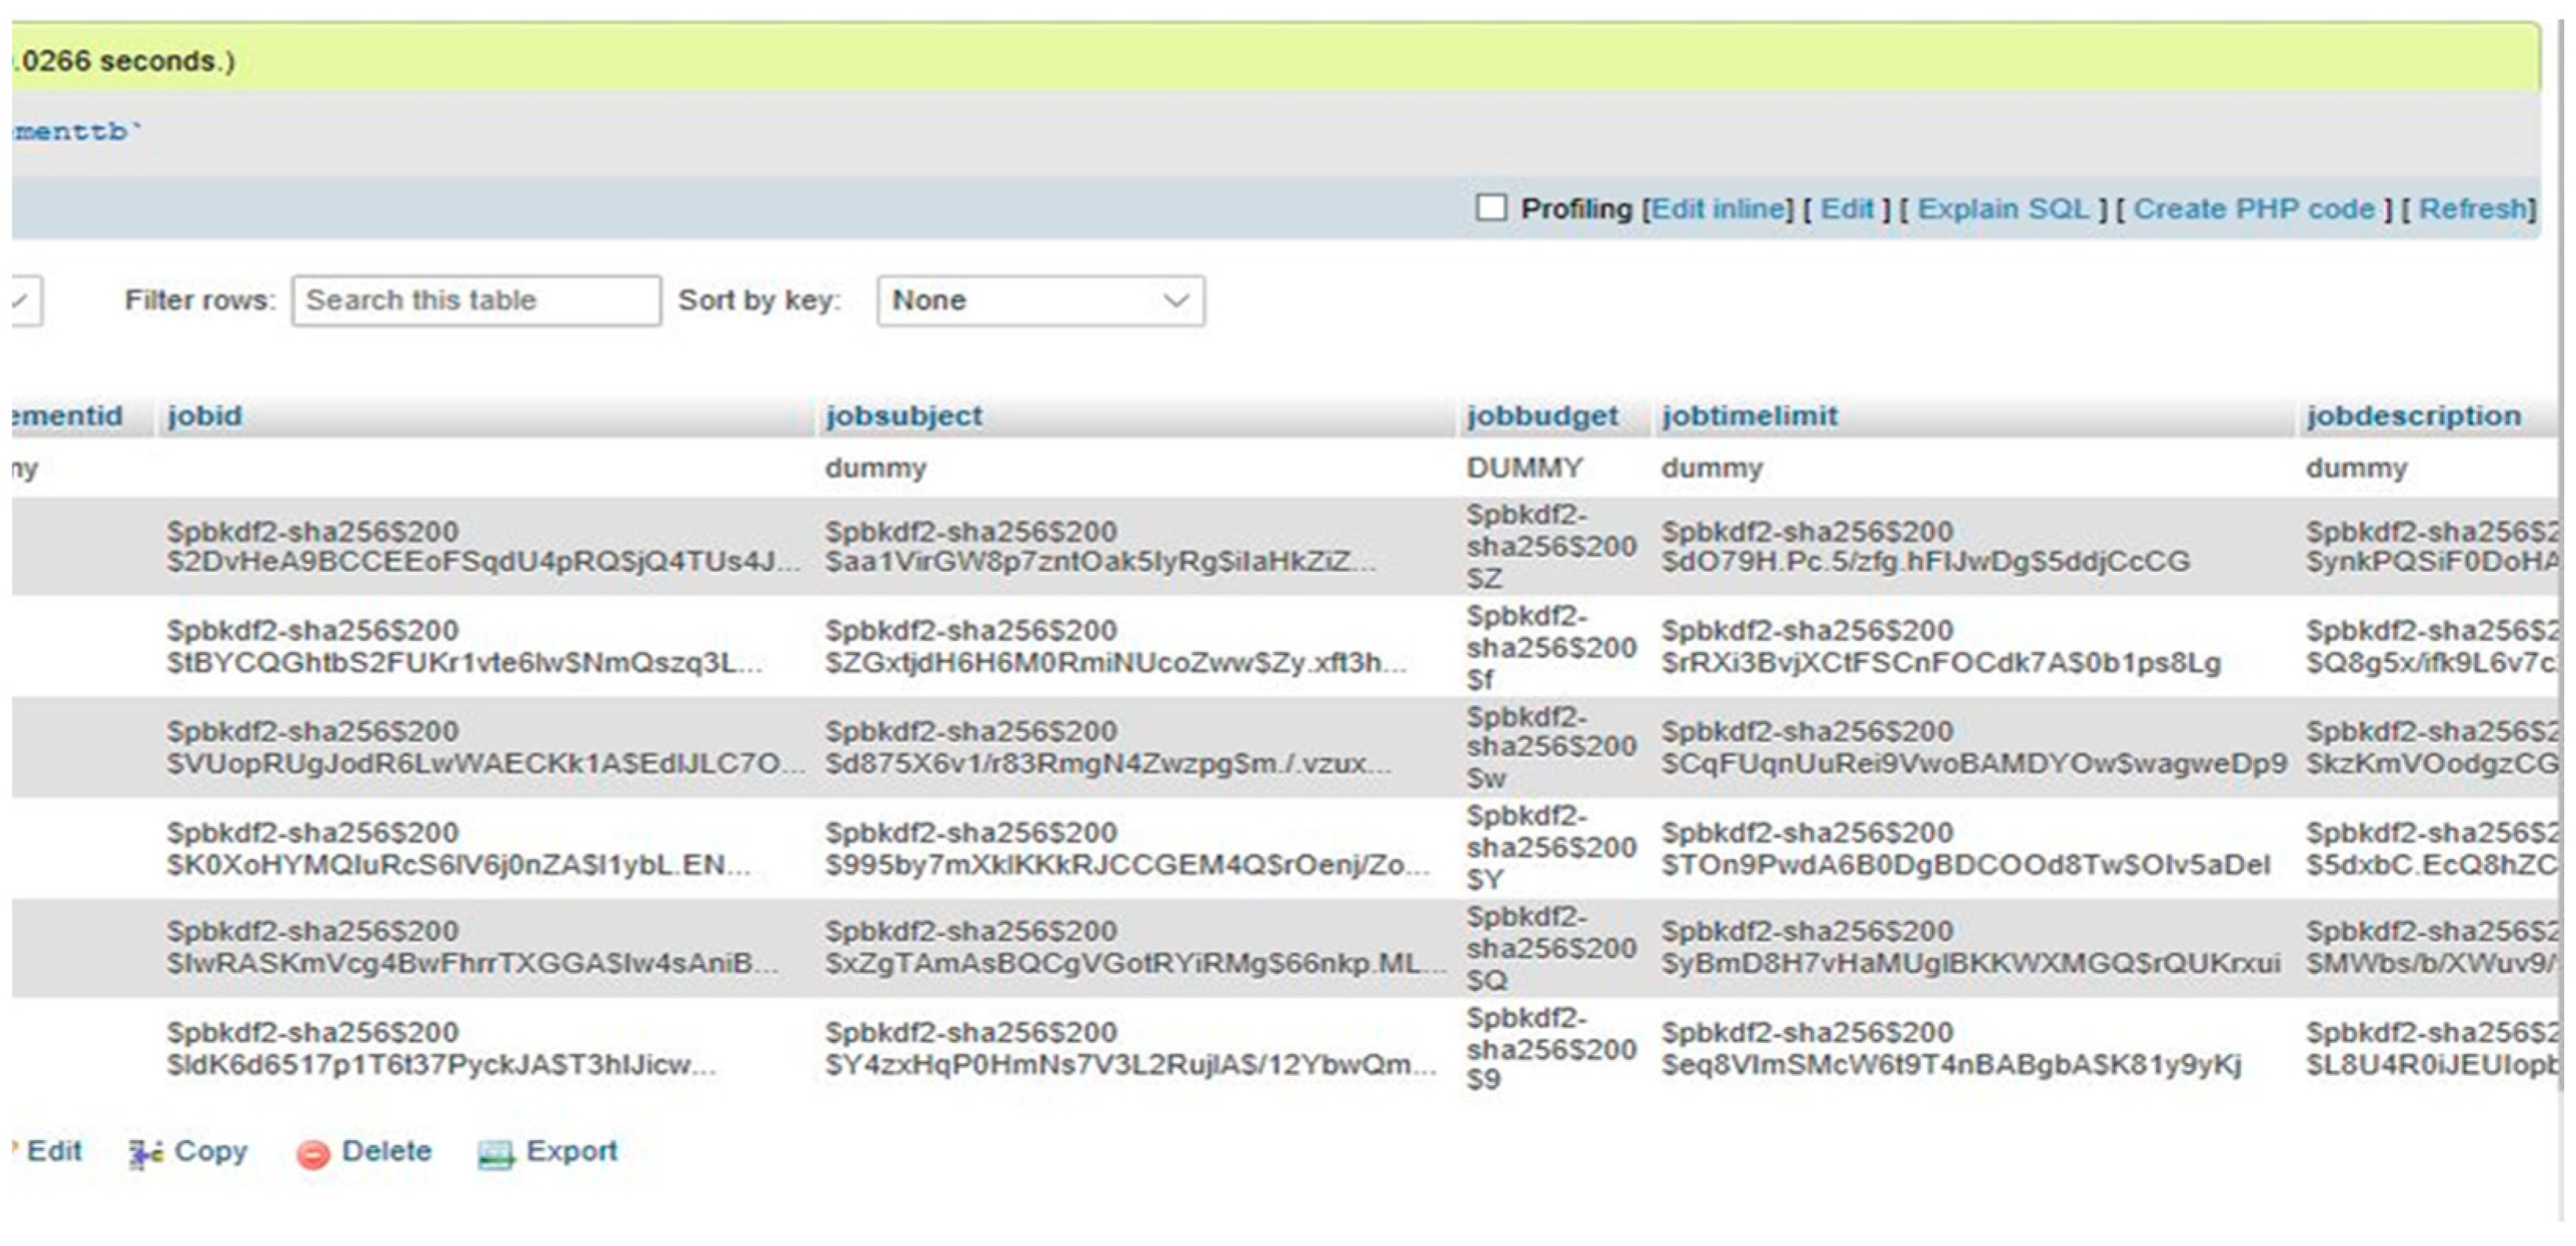Click the Create PHP code link
The height and width of the screenshot is (1246, 2576).
point(2253,208)
